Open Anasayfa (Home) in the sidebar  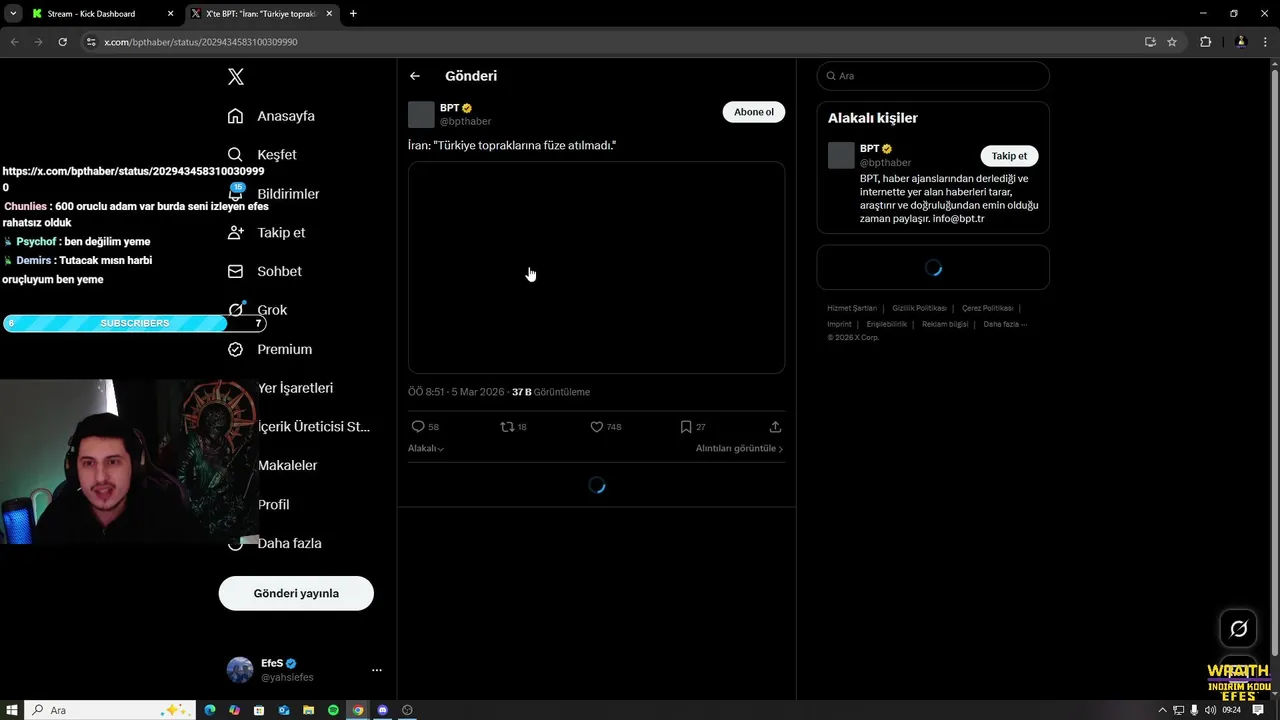pos(271,116)
